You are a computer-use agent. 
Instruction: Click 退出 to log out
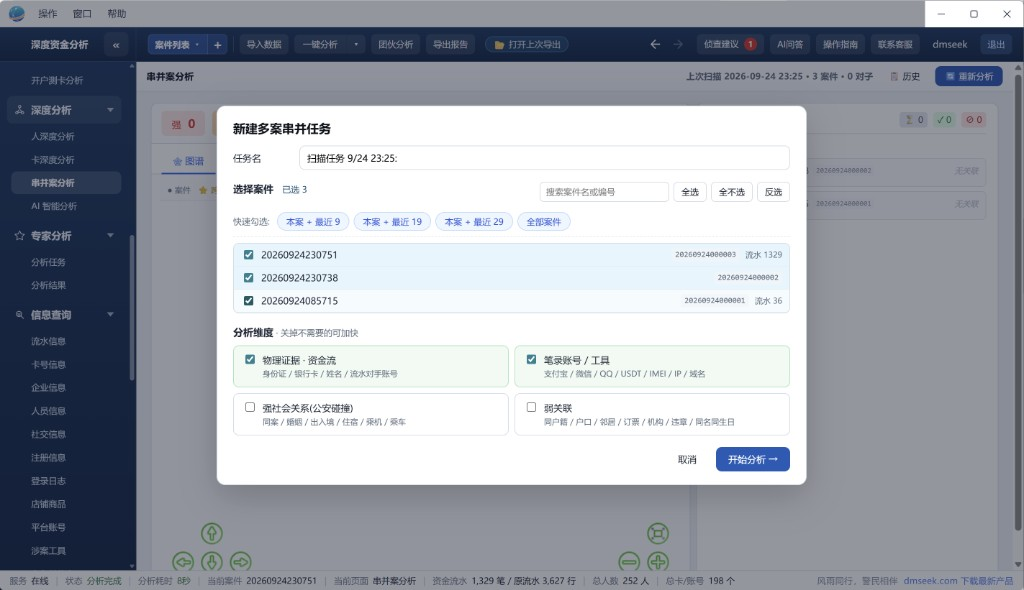point(995,44)
